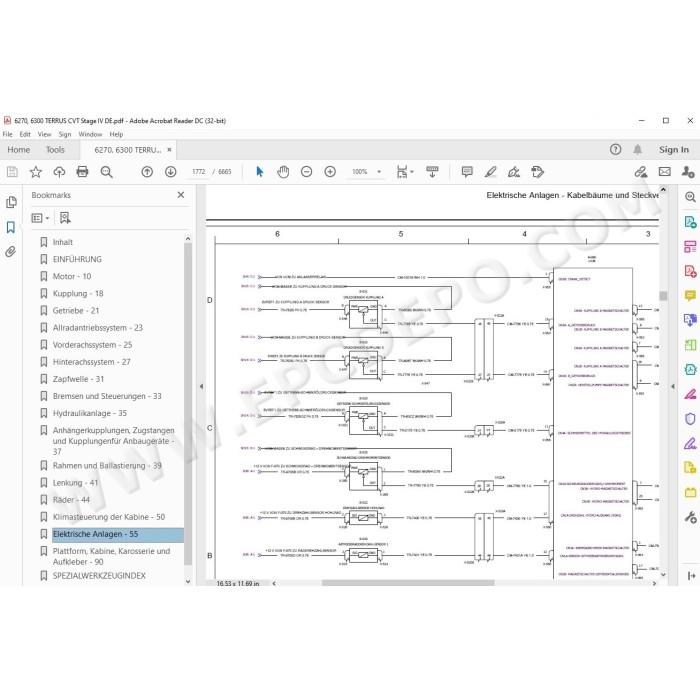The image size is (700, 700).
Task: Add the document to starred with the star icon
Action: tap(36, 172)
